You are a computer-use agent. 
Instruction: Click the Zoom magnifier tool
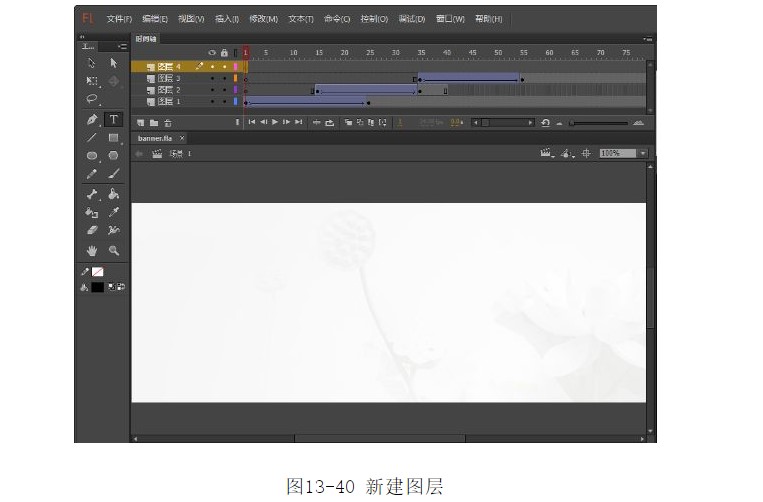pos(113,250)
